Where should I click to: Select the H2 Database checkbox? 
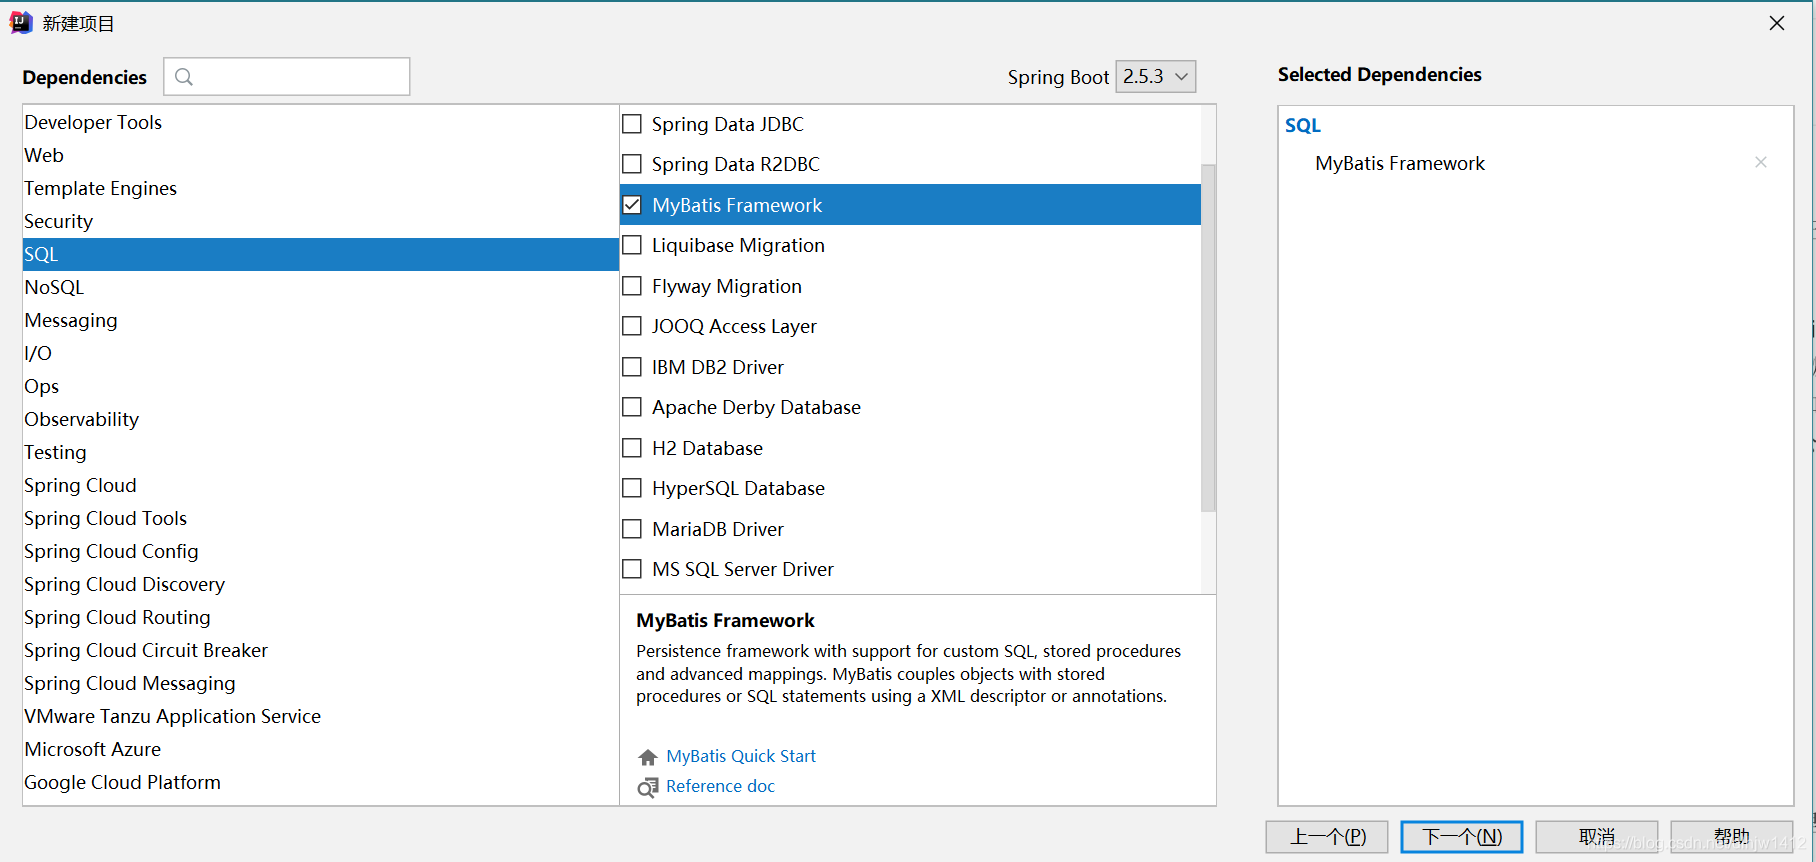pos(632,448)
